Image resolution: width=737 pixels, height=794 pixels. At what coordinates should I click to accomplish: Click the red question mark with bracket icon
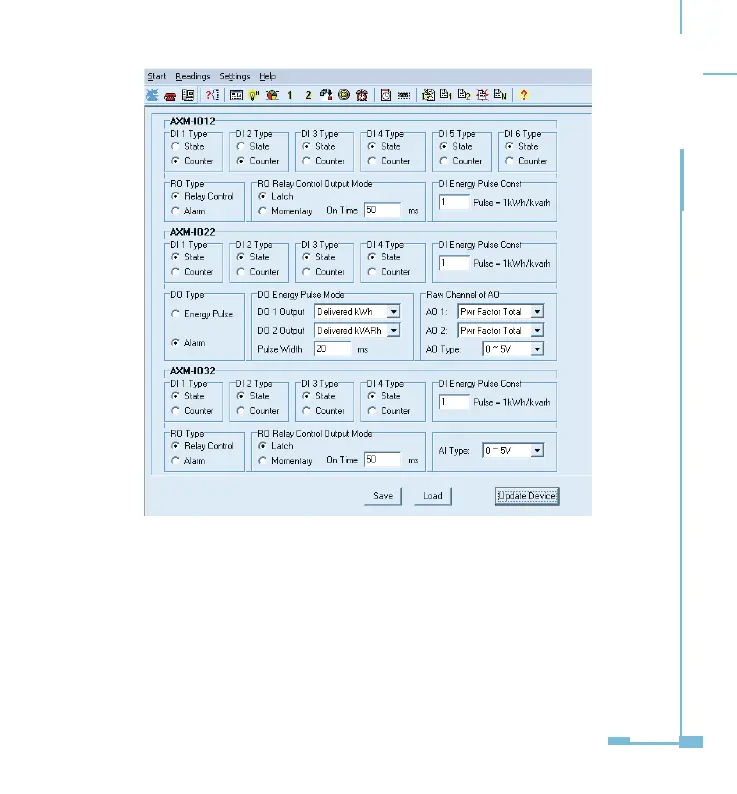pyautogui.click(x=212, y=95)
